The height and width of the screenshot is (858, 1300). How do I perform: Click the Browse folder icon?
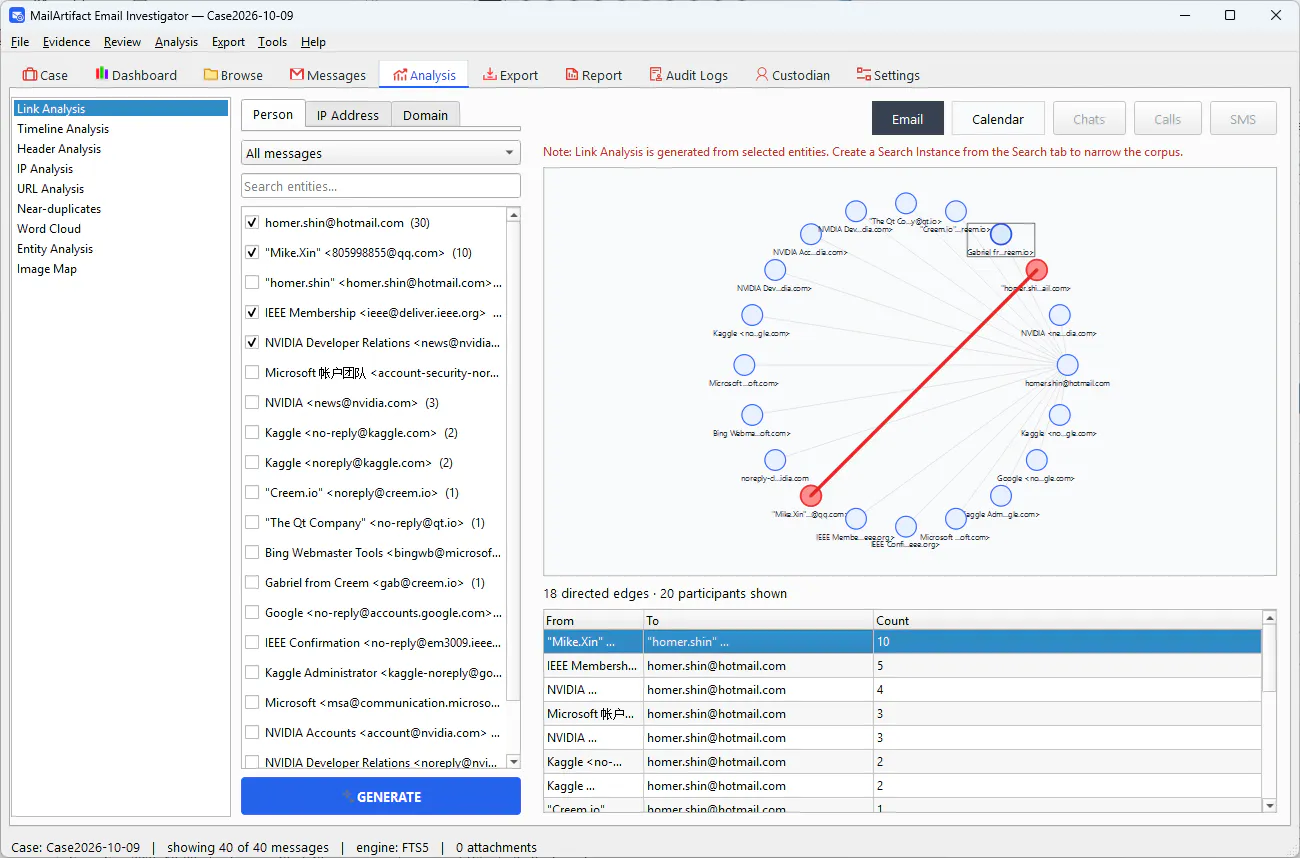(211, 75)
